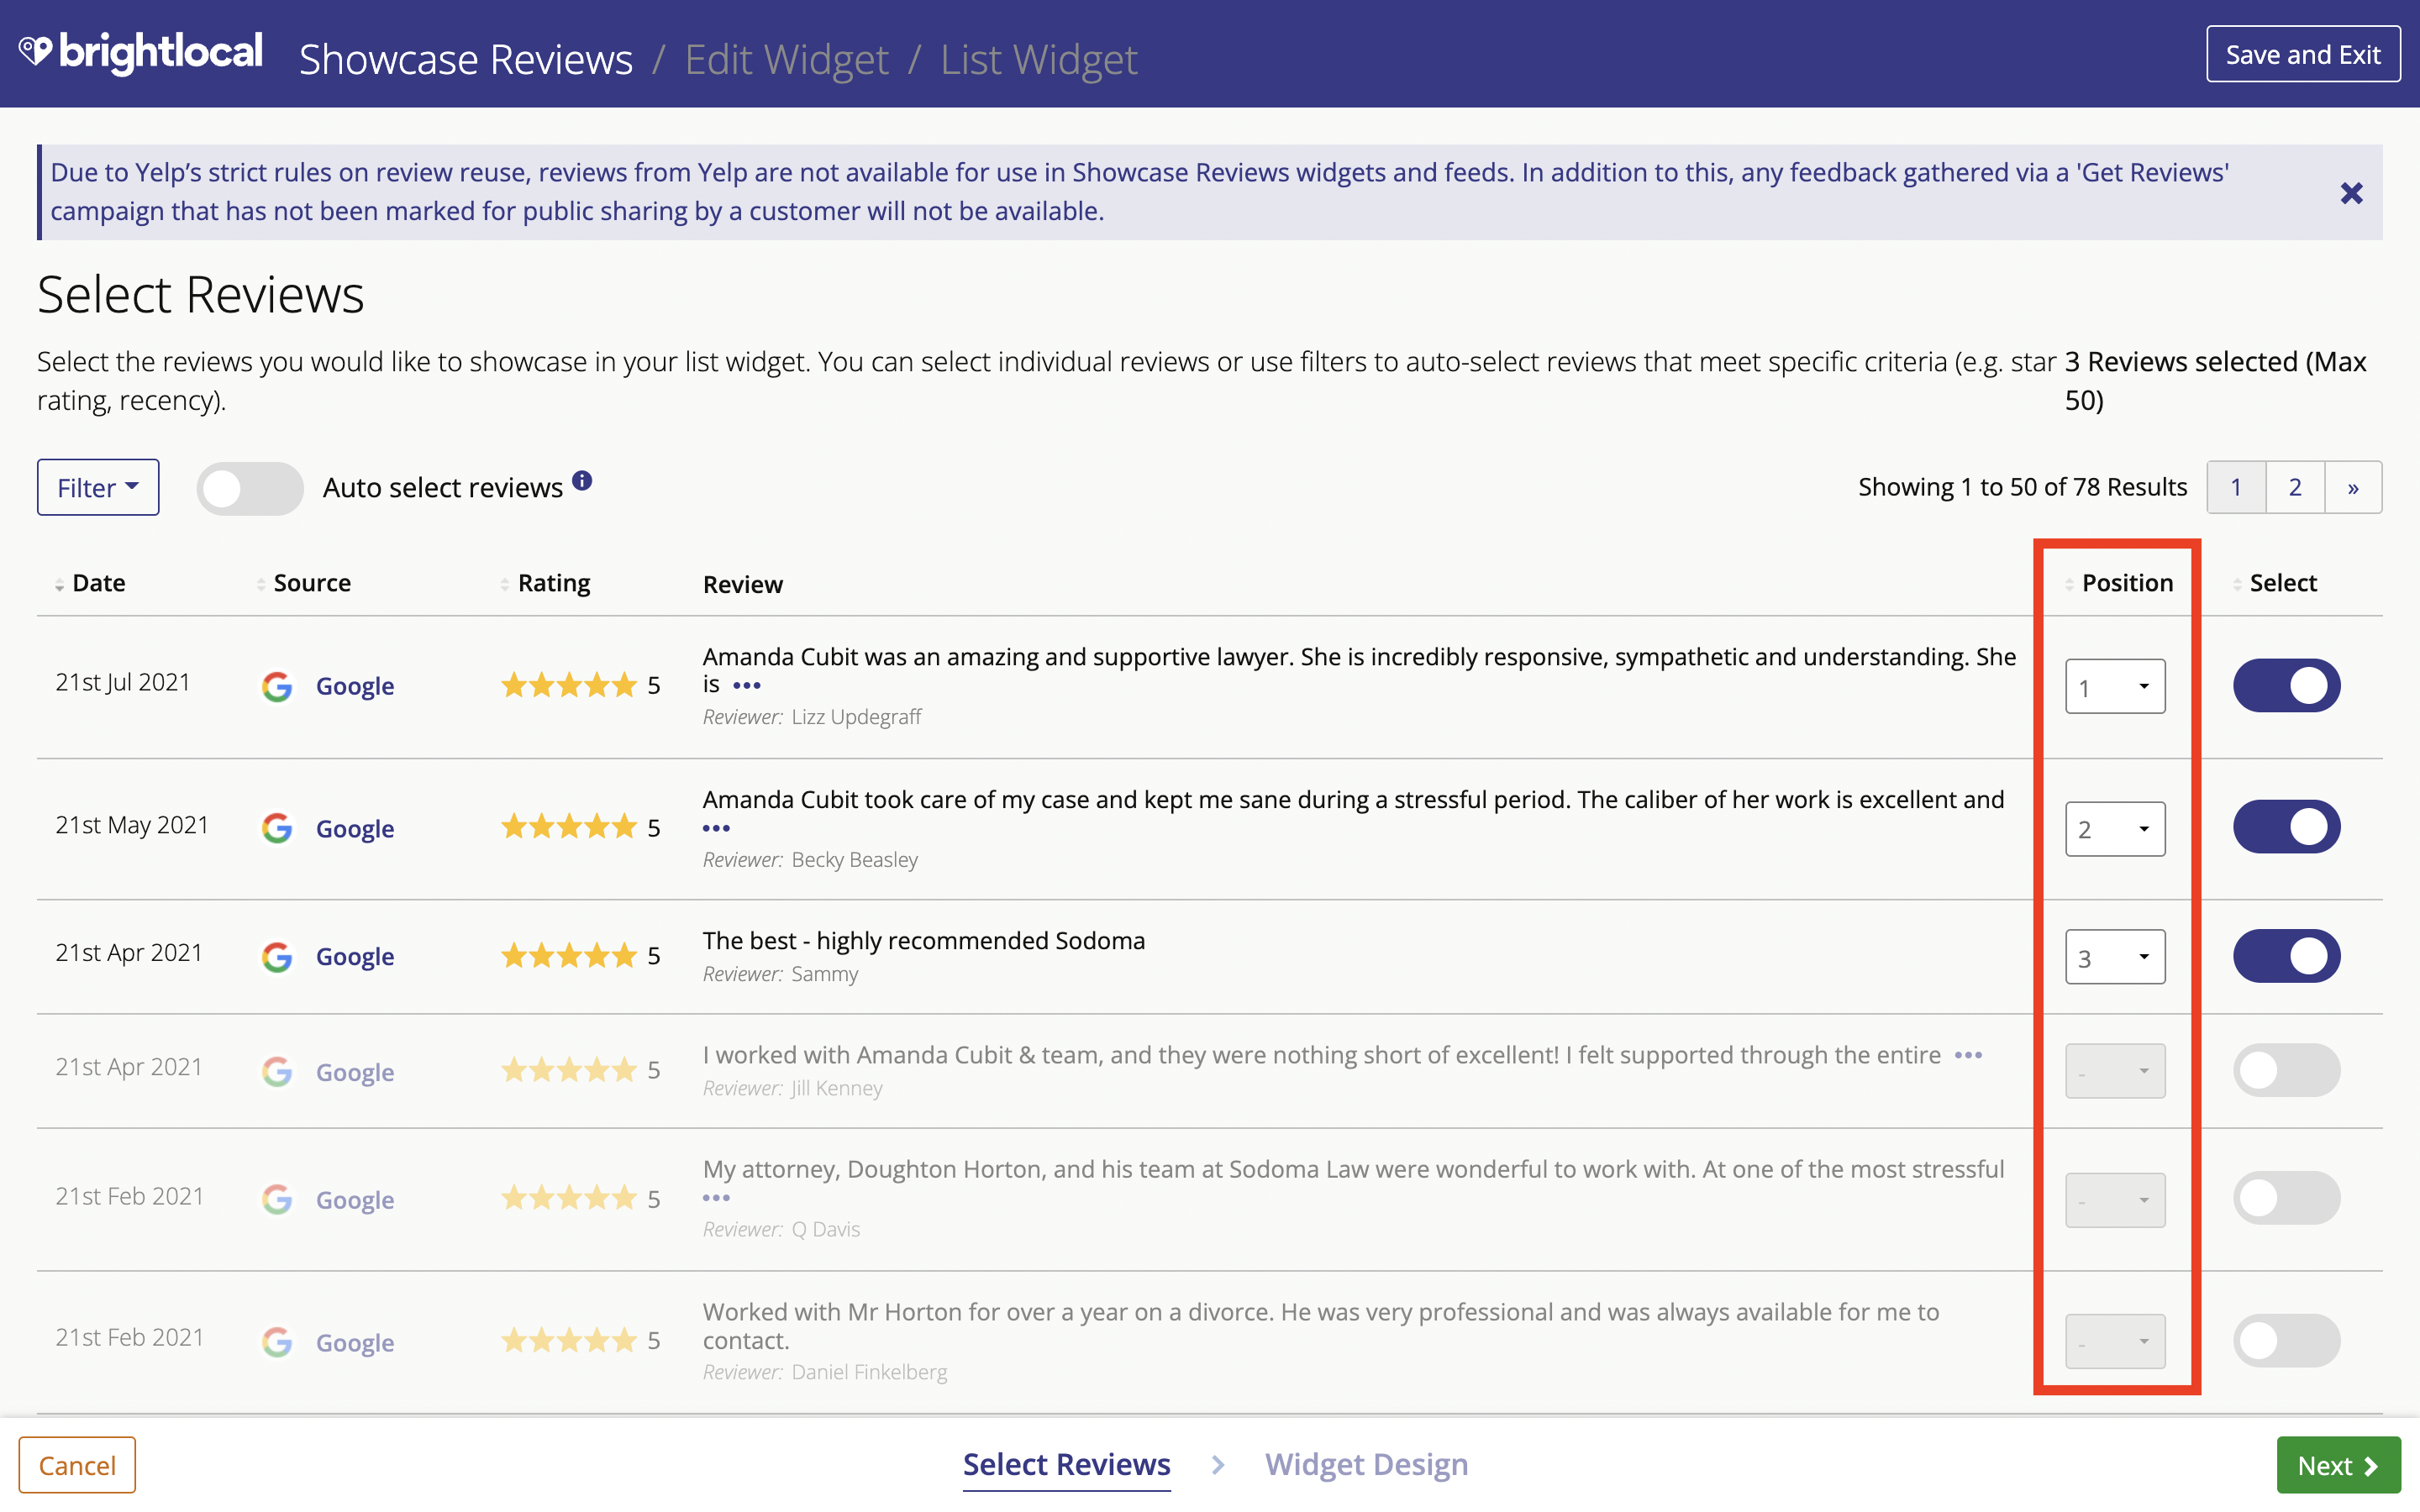Click Google icon for Lizz Updegraff review
This screenshot has height=1512, width=2420.
[x=277, y=686]
